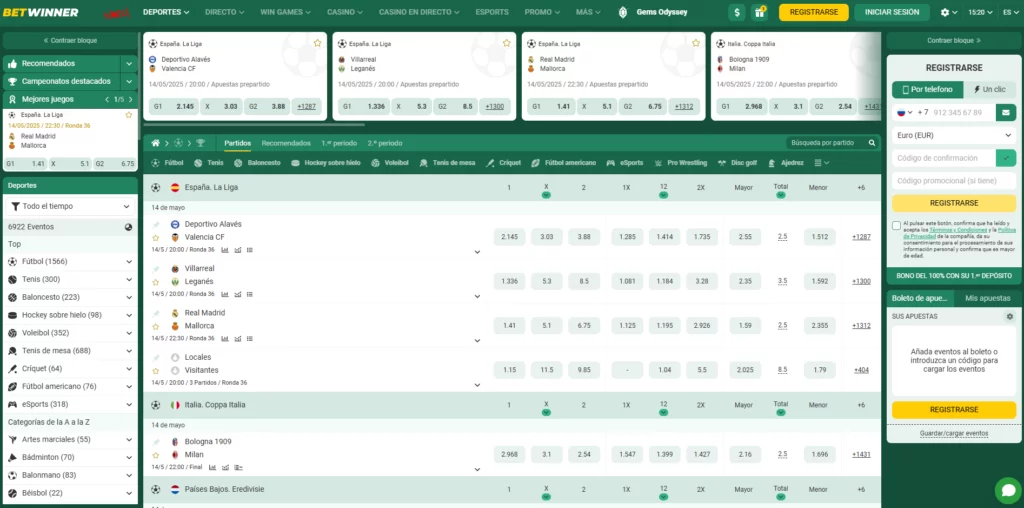Favorite Real Madrid top card star
The image size is (1024, 508).
coord(696,43)
